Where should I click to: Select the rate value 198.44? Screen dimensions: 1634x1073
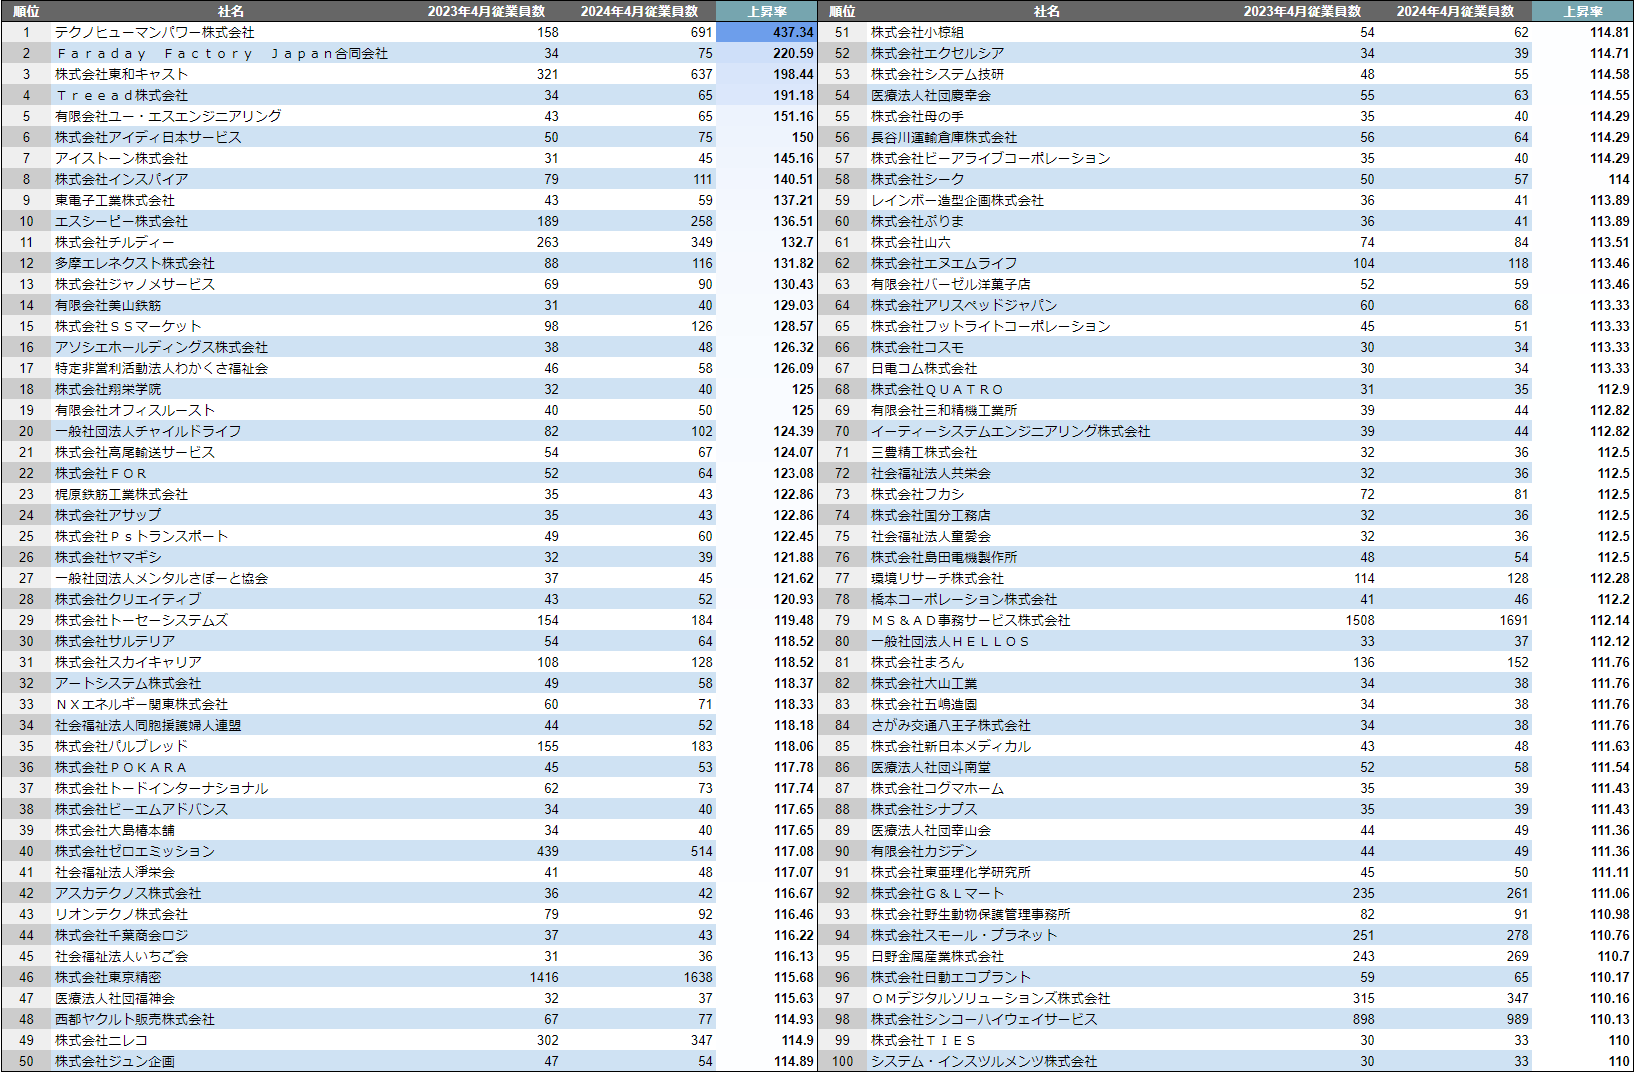click(793, 74)
